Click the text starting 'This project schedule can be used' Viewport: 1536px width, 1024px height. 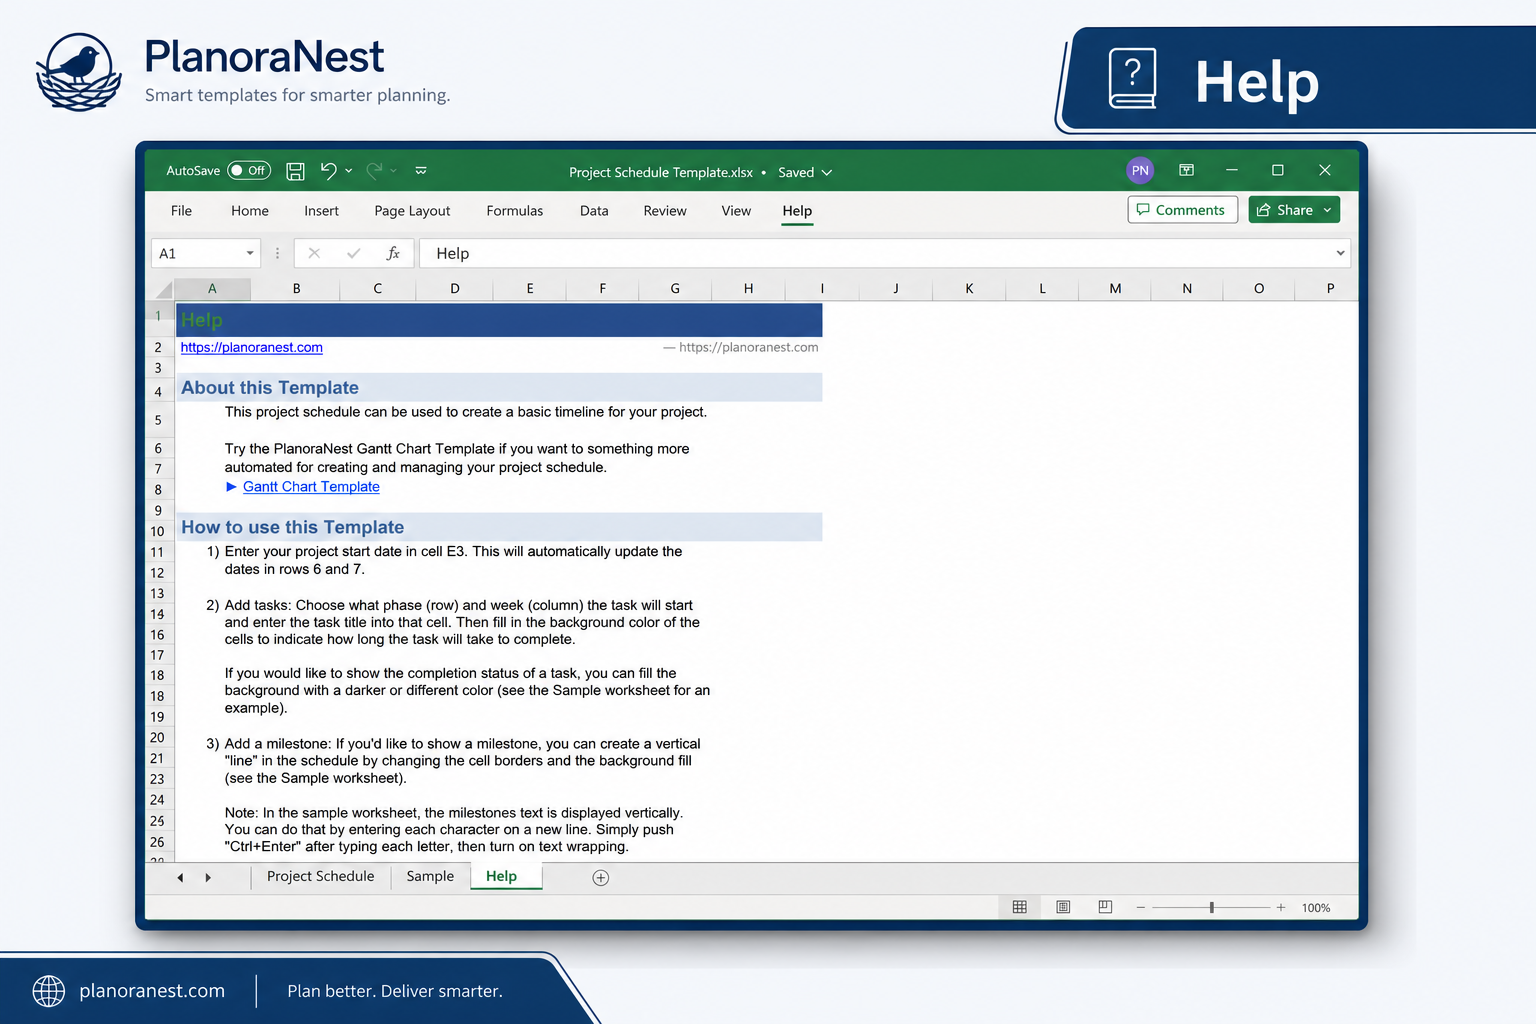click(466, 412)
